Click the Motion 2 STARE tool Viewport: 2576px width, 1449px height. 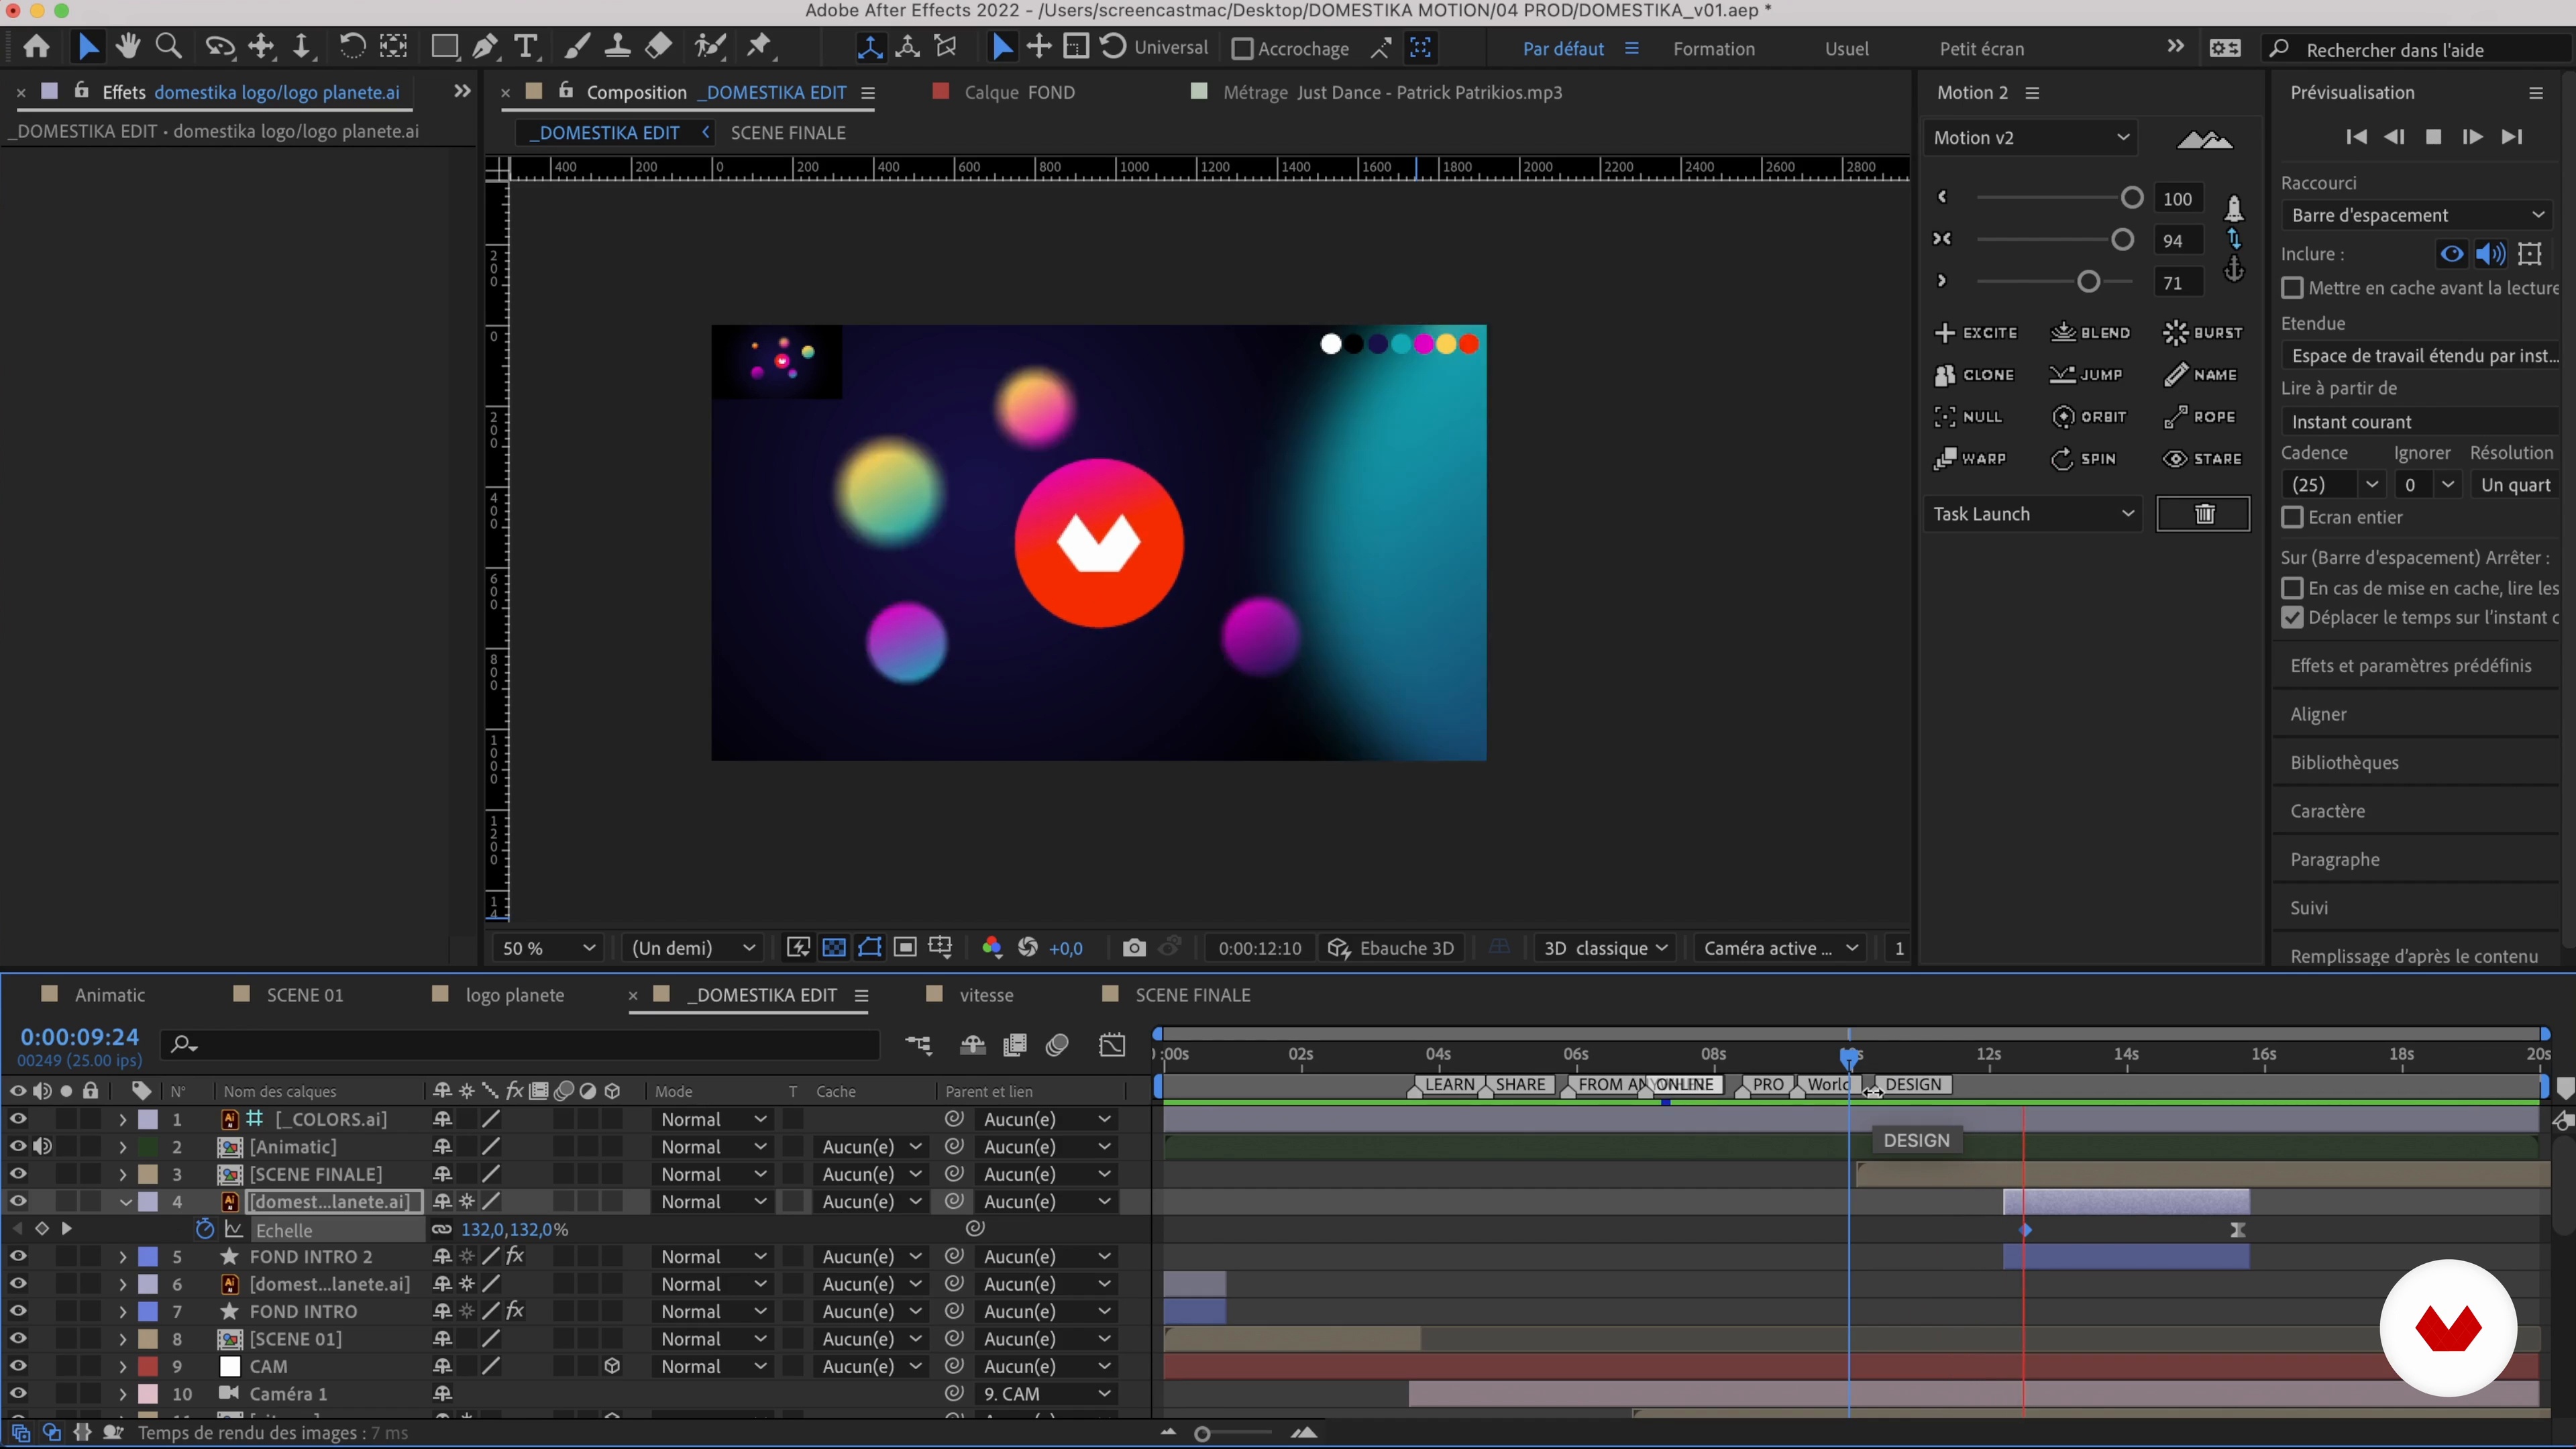point(2203,459)
